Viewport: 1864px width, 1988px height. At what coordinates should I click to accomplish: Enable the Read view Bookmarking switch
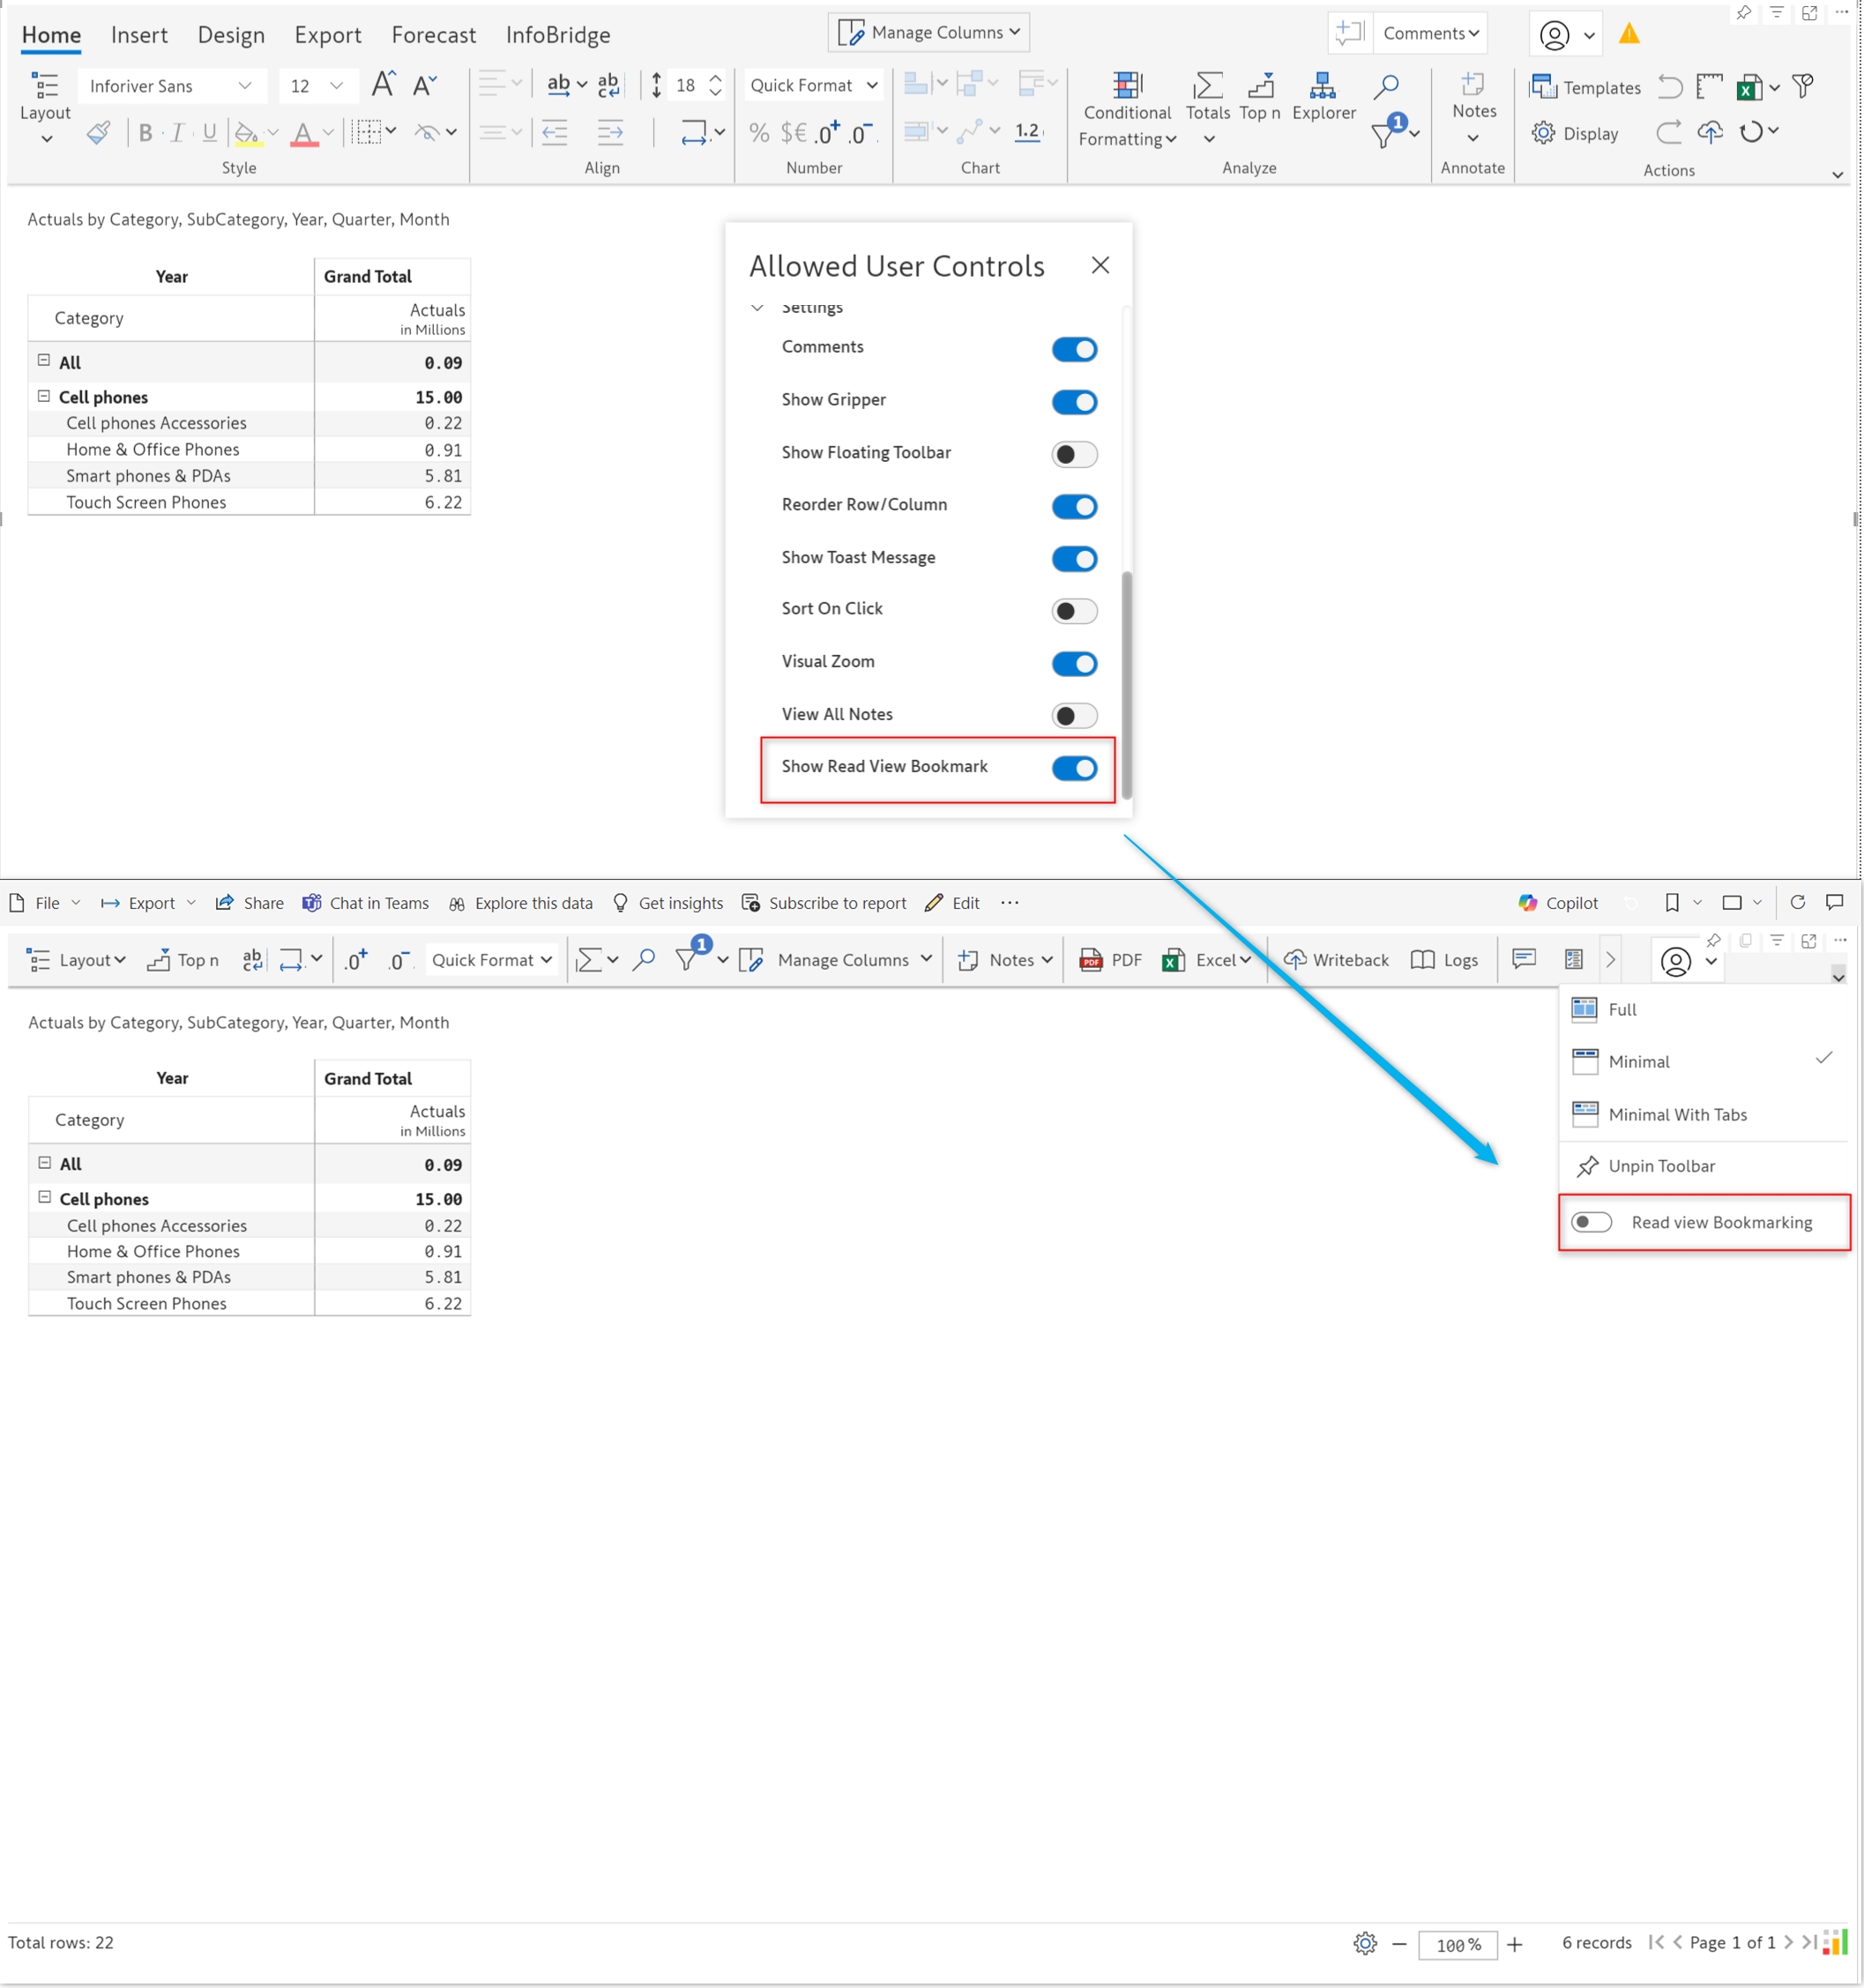(1591, 1222)
